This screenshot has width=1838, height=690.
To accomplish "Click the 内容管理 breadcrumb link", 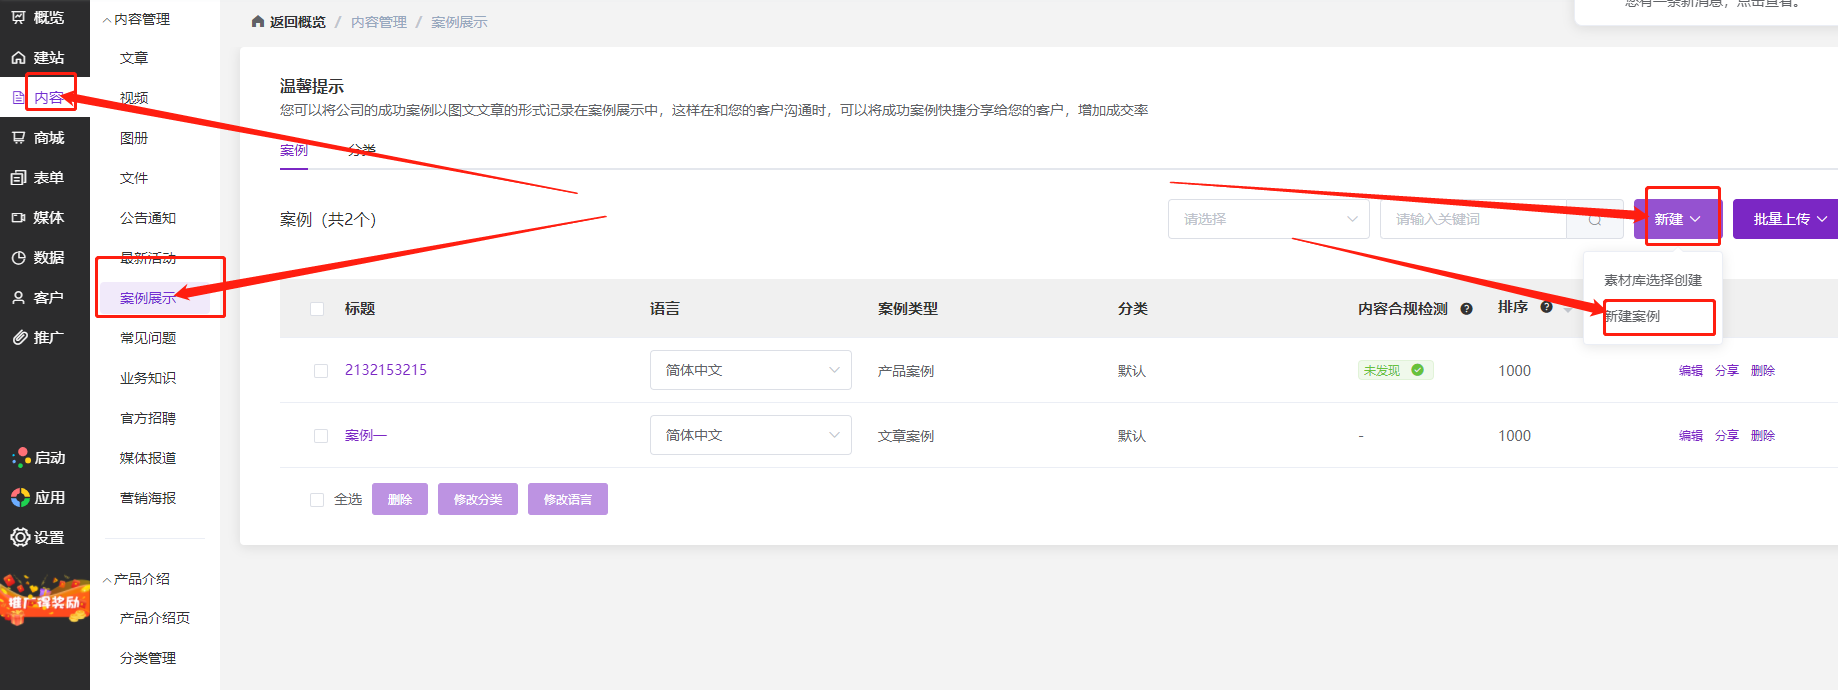I will point(379,22).
